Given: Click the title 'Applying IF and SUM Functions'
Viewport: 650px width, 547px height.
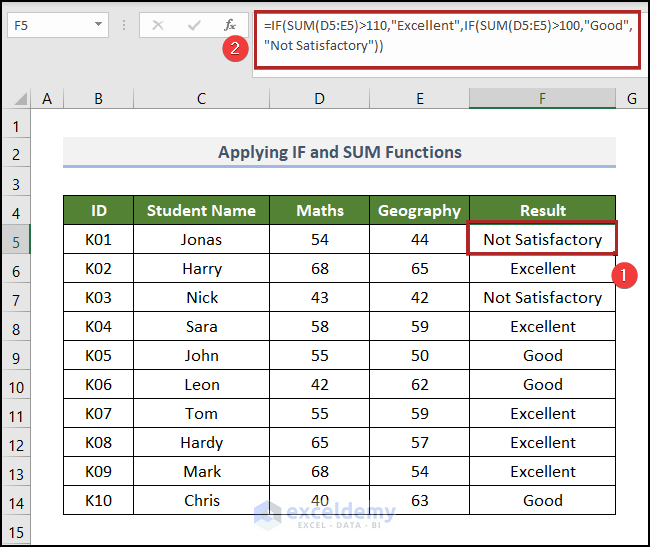Looking at the screenshot, I should pos(340,152).
